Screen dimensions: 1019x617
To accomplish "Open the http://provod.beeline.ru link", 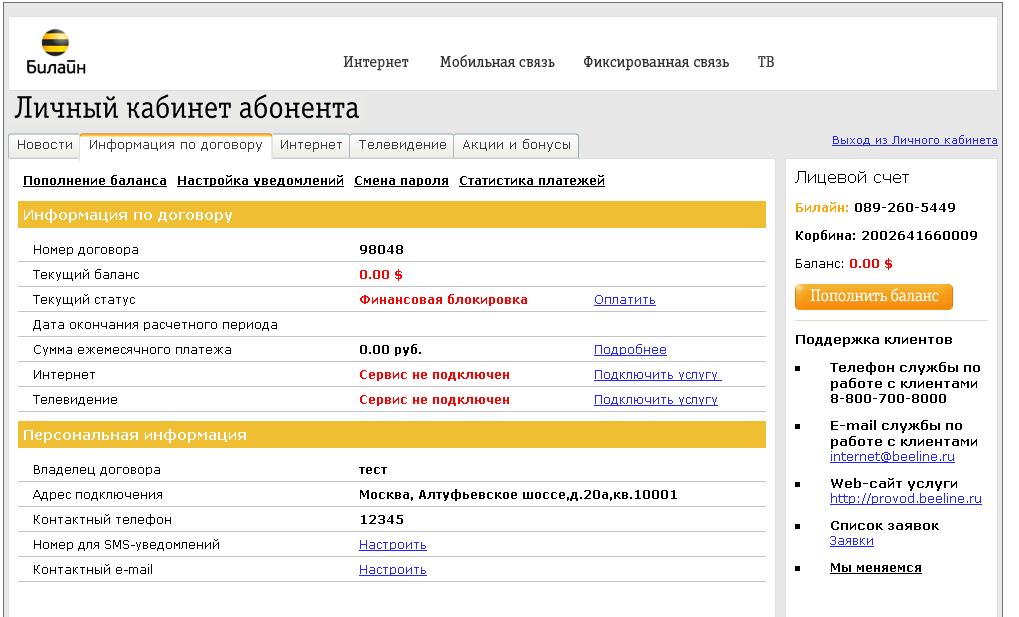I will point(906,499).
